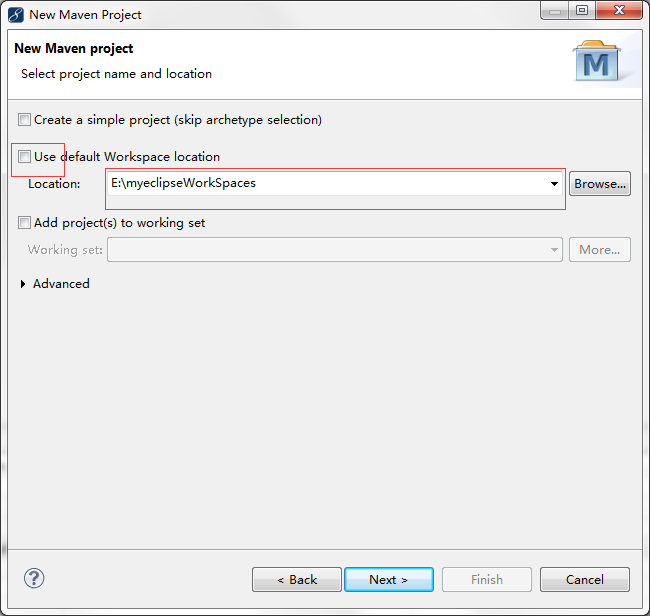
Task: Click the Finish button
Action: tap(487, 580)
